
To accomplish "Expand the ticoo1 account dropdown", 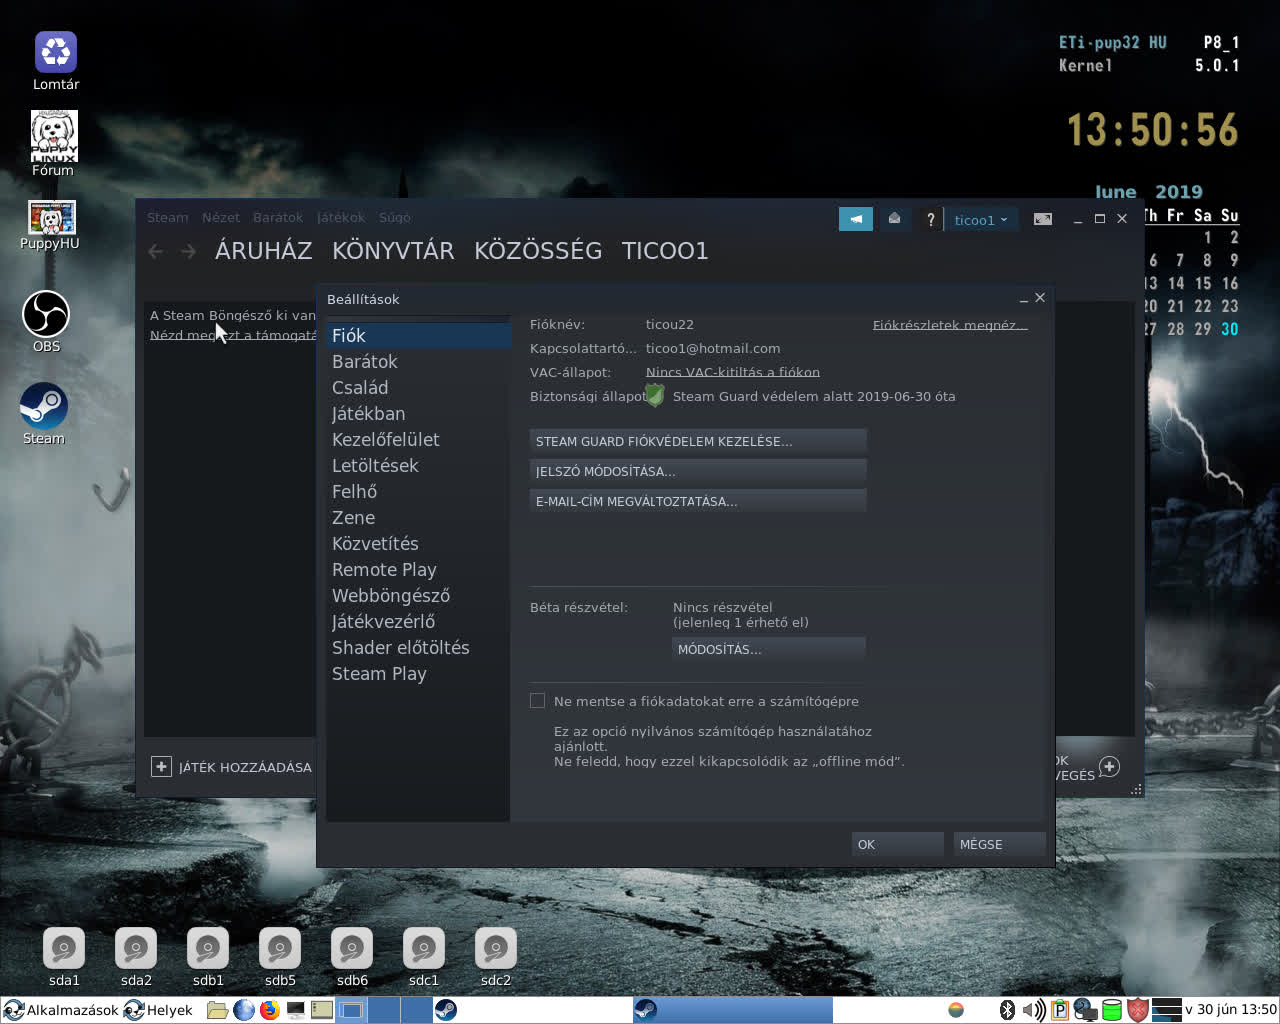I will pos(981,220).
